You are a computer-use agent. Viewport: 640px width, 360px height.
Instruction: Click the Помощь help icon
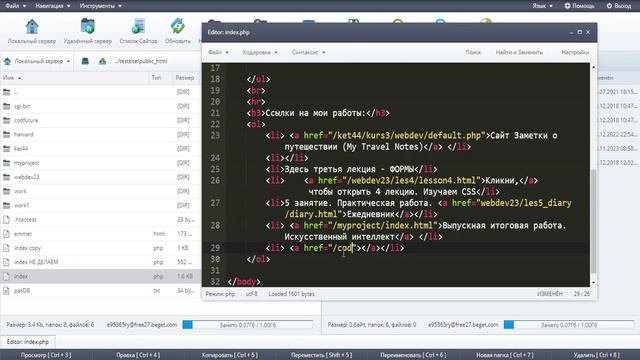[x=567, y=6]
